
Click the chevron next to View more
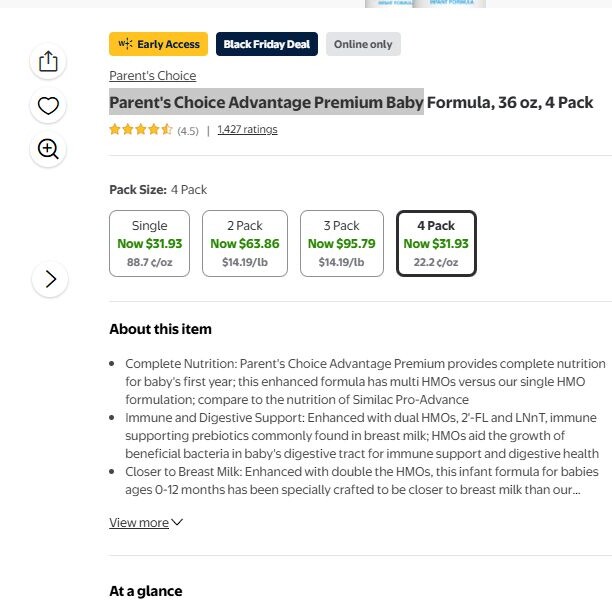(178, 522)
